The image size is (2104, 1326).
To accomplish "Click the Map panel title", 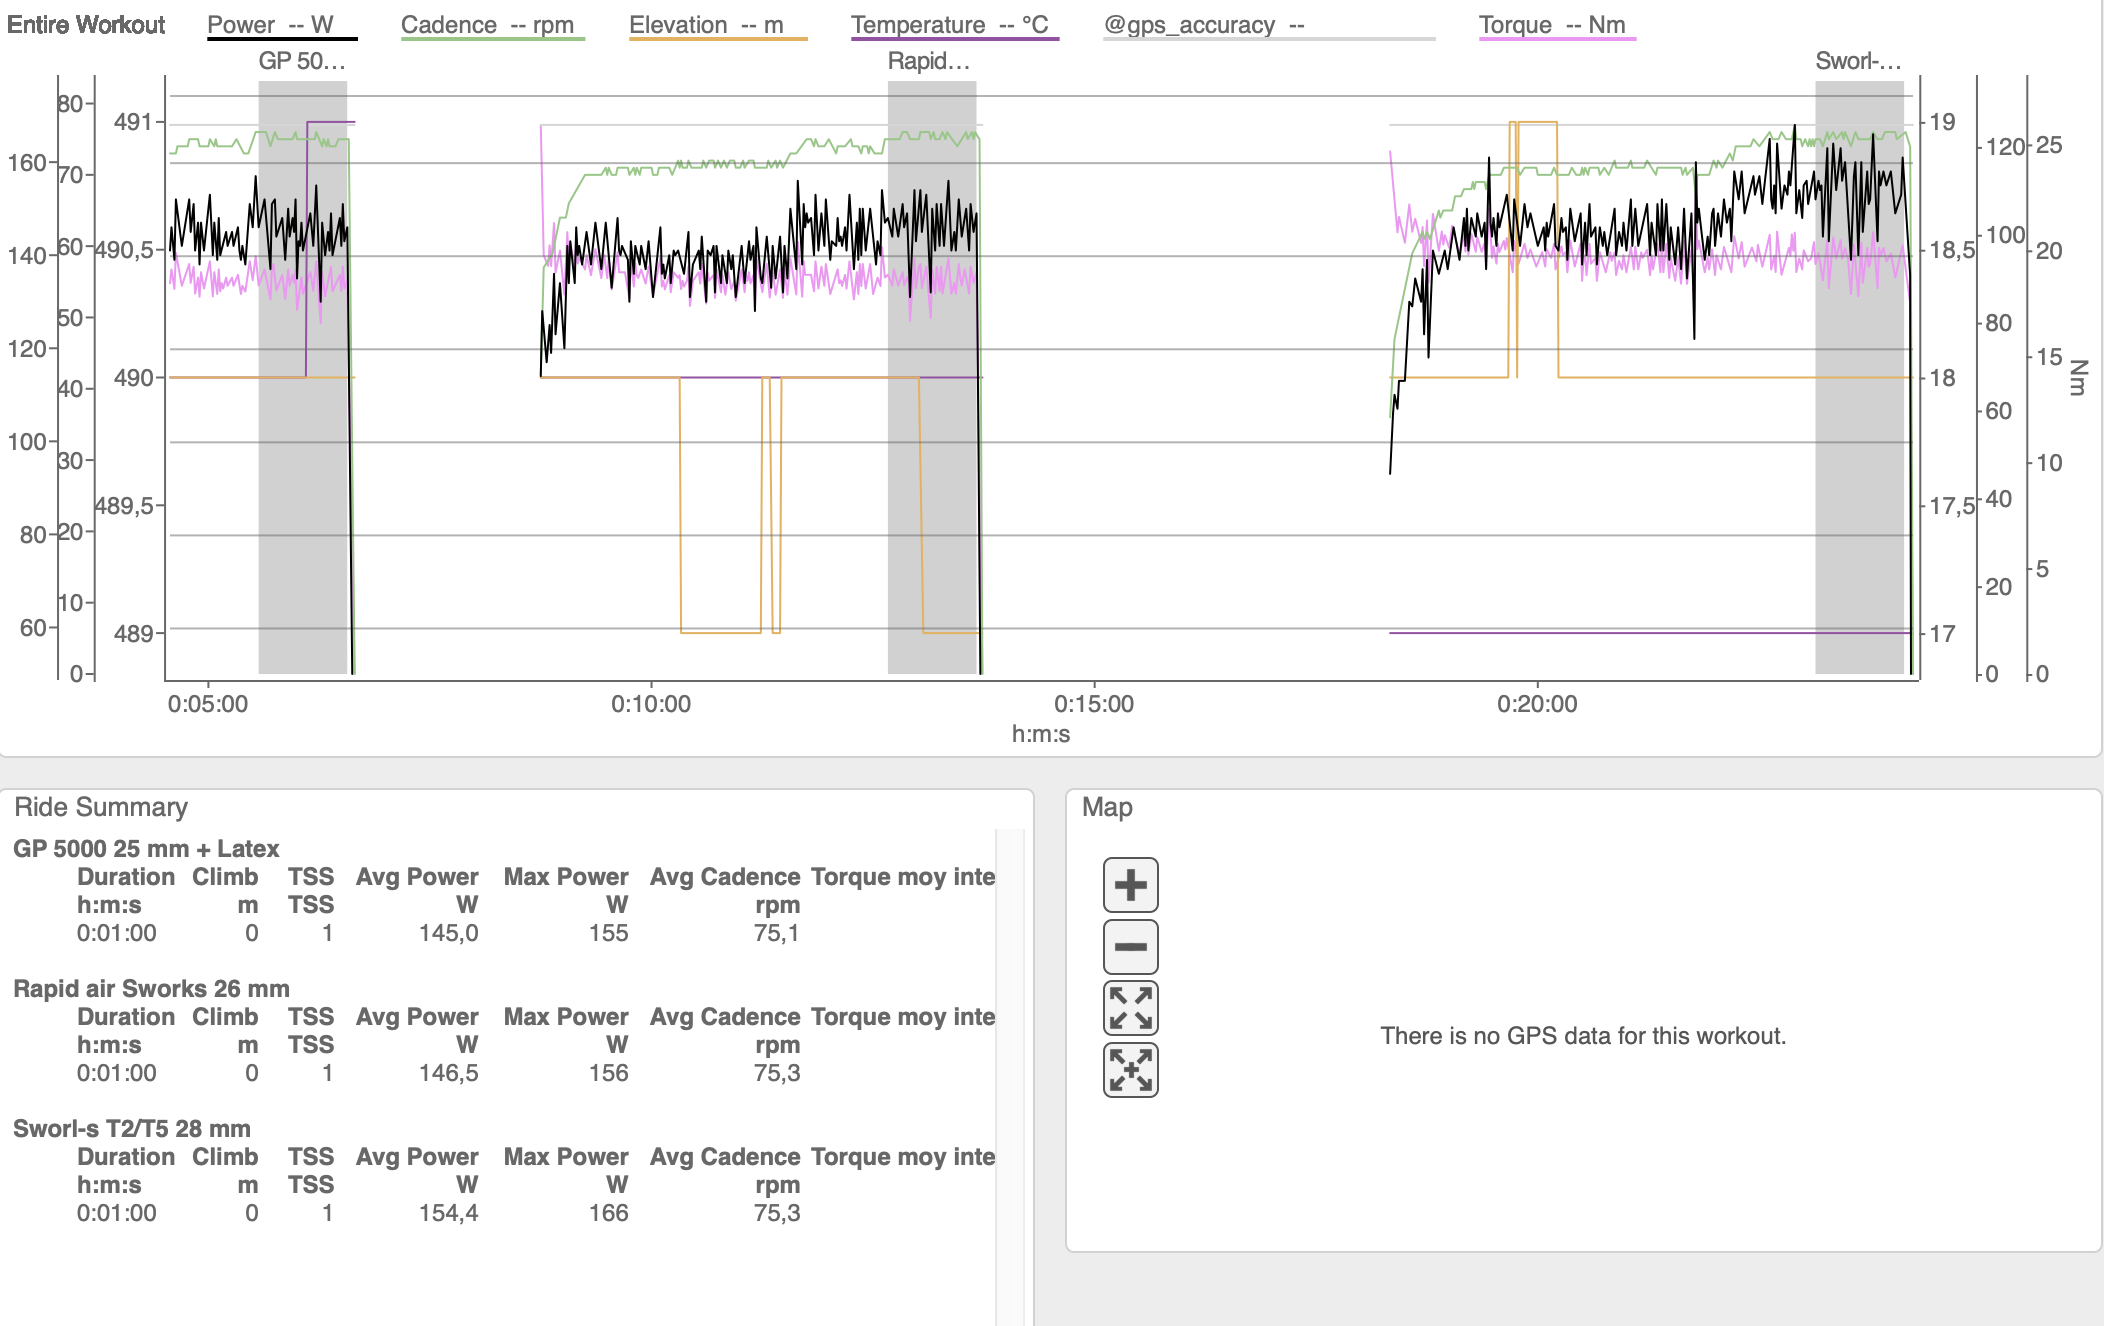I will click(x=1107, y=807).
